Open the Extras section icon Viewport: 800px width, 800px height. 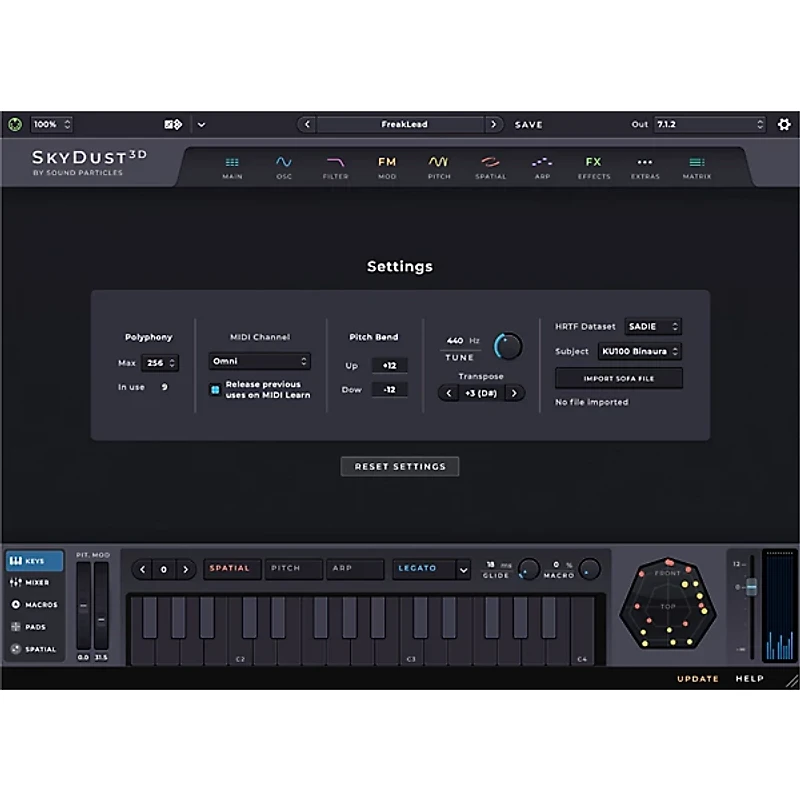coord(645,164)
